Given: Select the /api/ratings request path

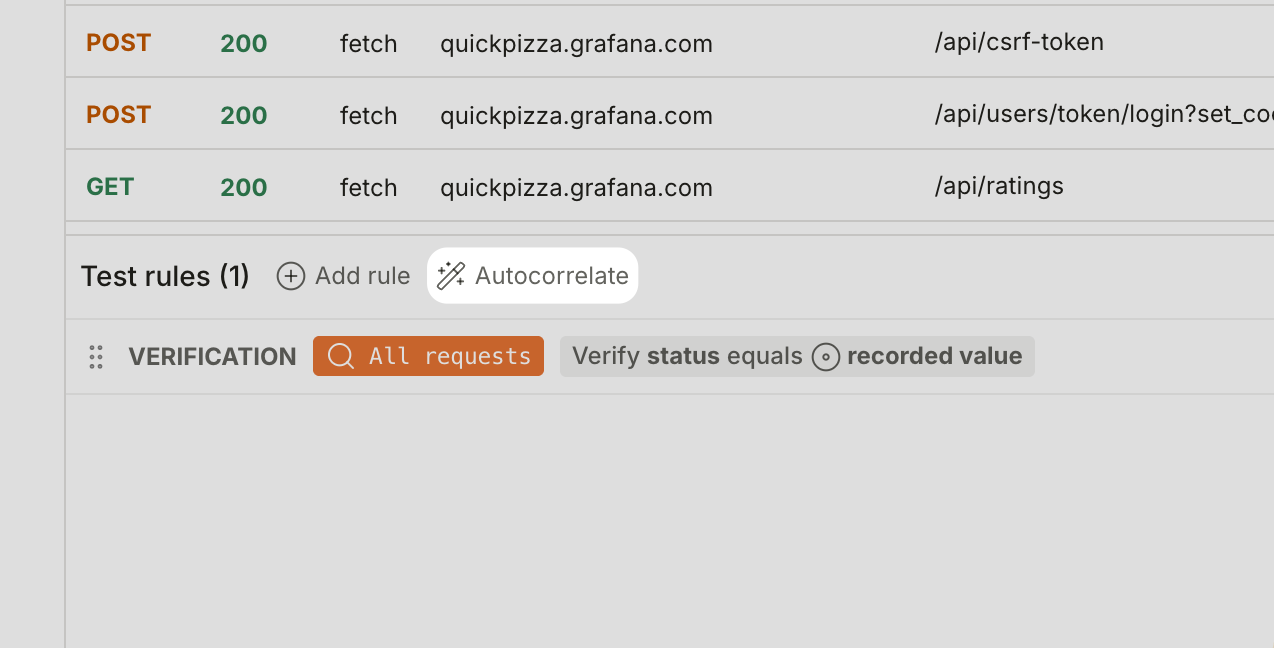Looking at the screenshot, I should [999, 186].
